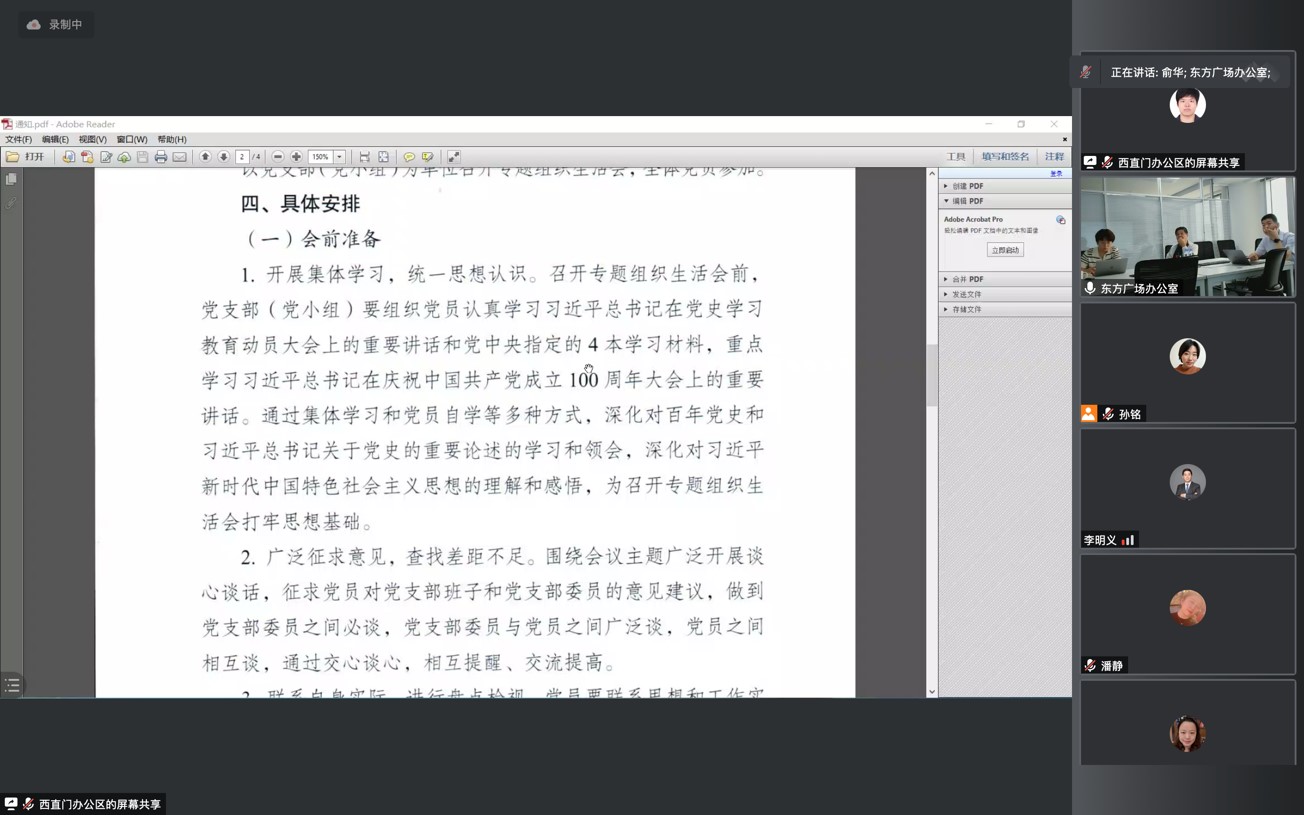Click the page number field showing 2
Image resolution: width=1304 pixels, height=815 pixels.
(242, 157)
